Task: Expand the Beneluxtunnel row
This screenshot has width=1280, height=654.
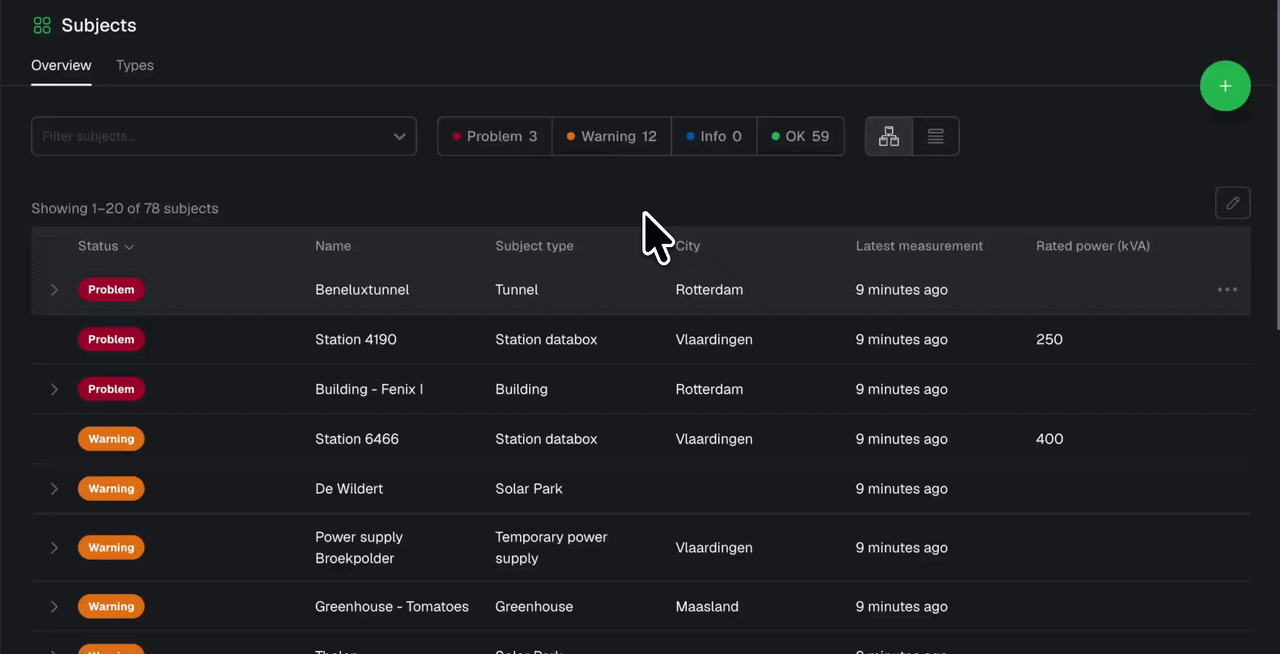Action: click(54, 290)
